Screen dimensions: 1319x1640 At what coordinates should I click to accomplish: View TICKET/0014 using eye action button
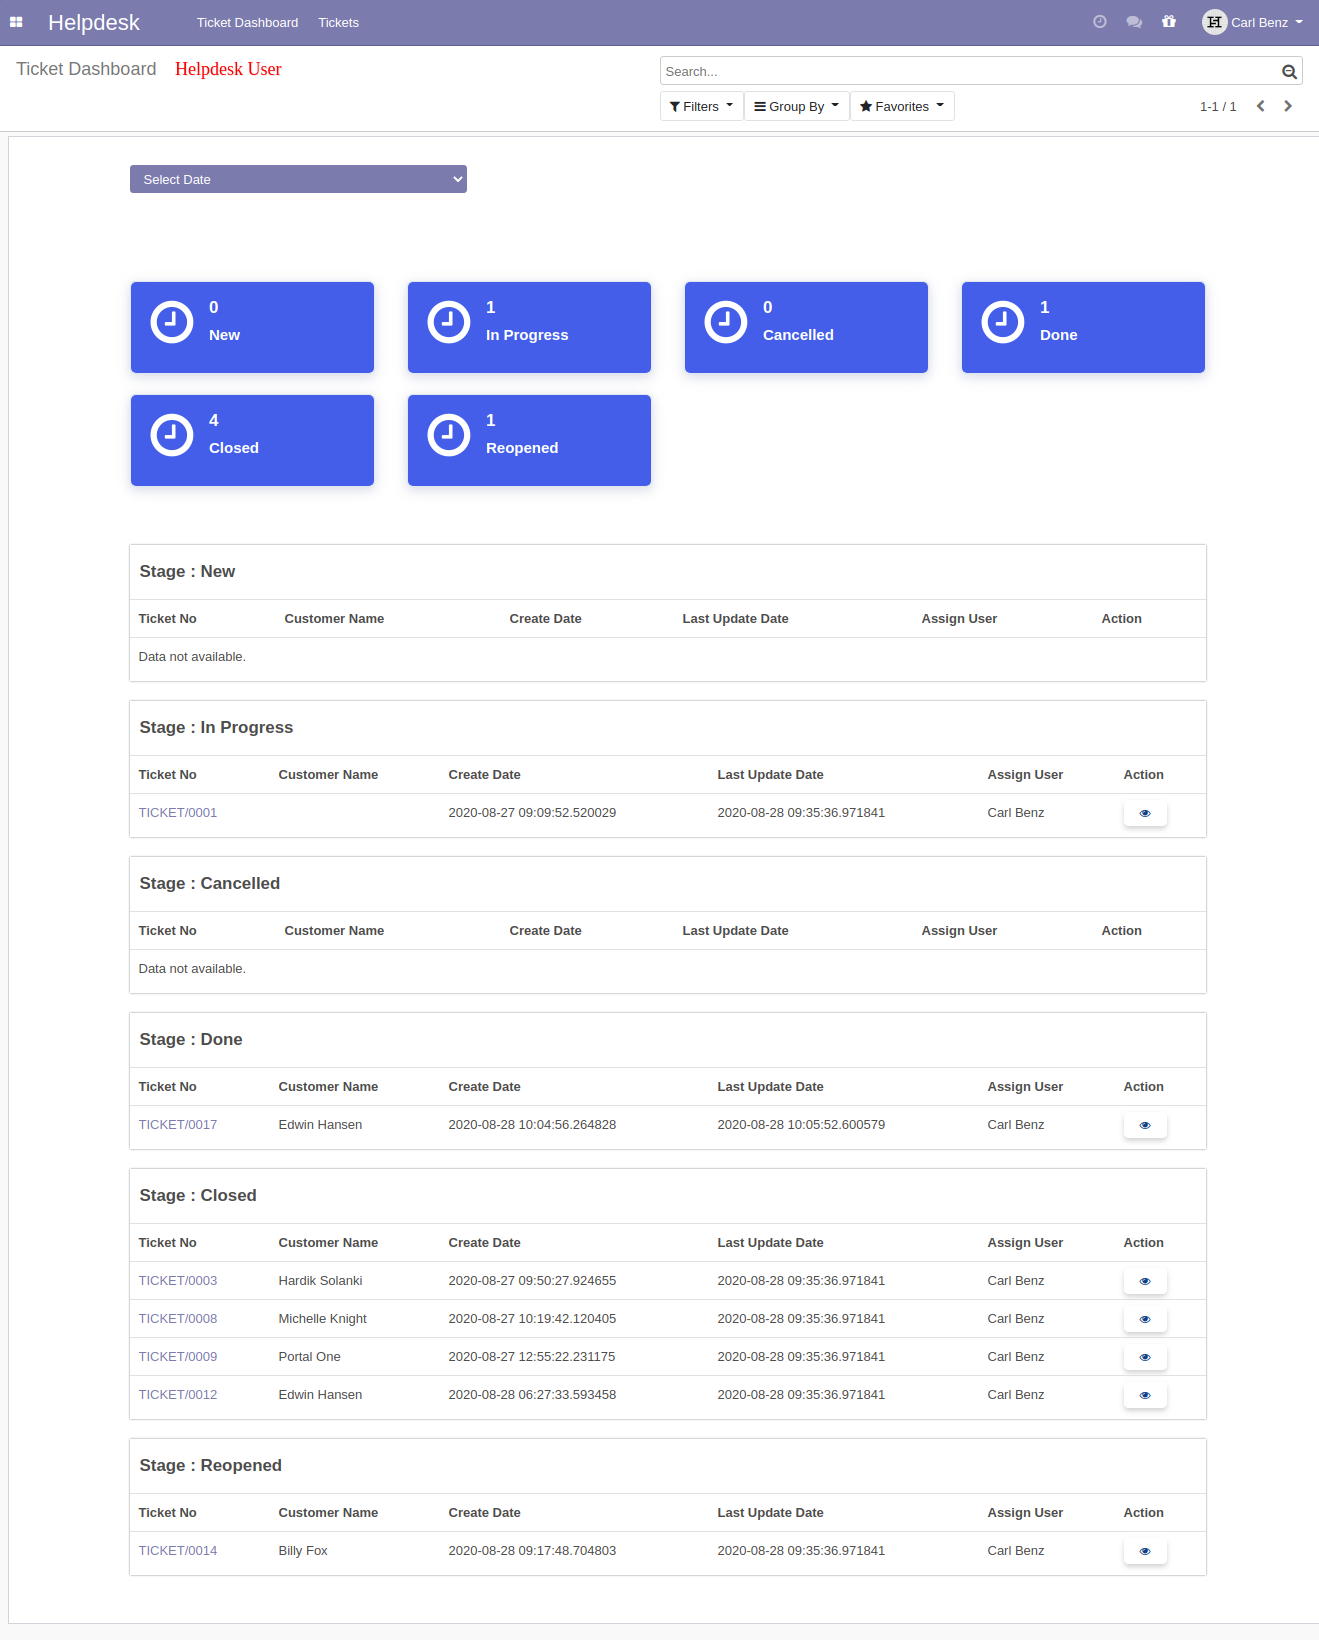[x=1145, y=1551]
